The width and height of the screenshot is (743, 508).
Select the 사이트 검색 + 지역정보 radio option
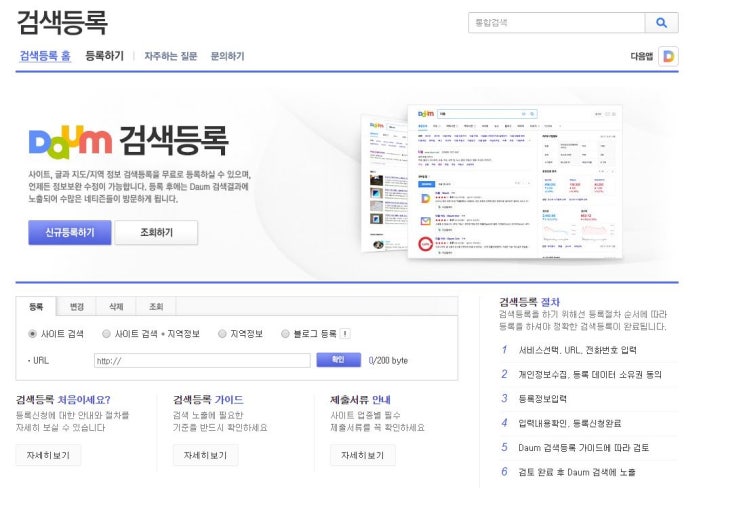(106, 334)
